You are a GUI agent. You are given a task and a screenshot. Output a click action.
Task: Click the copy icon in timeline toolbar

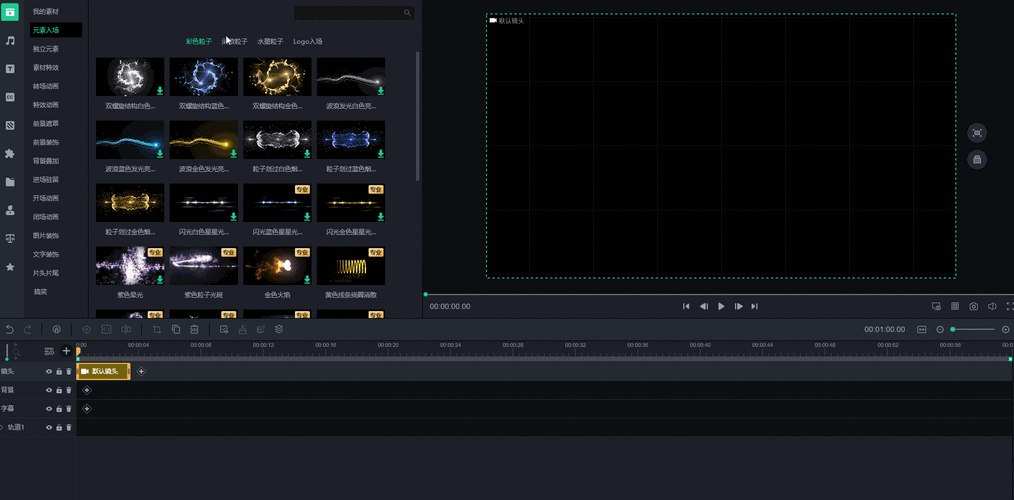[x=176, y=329]
